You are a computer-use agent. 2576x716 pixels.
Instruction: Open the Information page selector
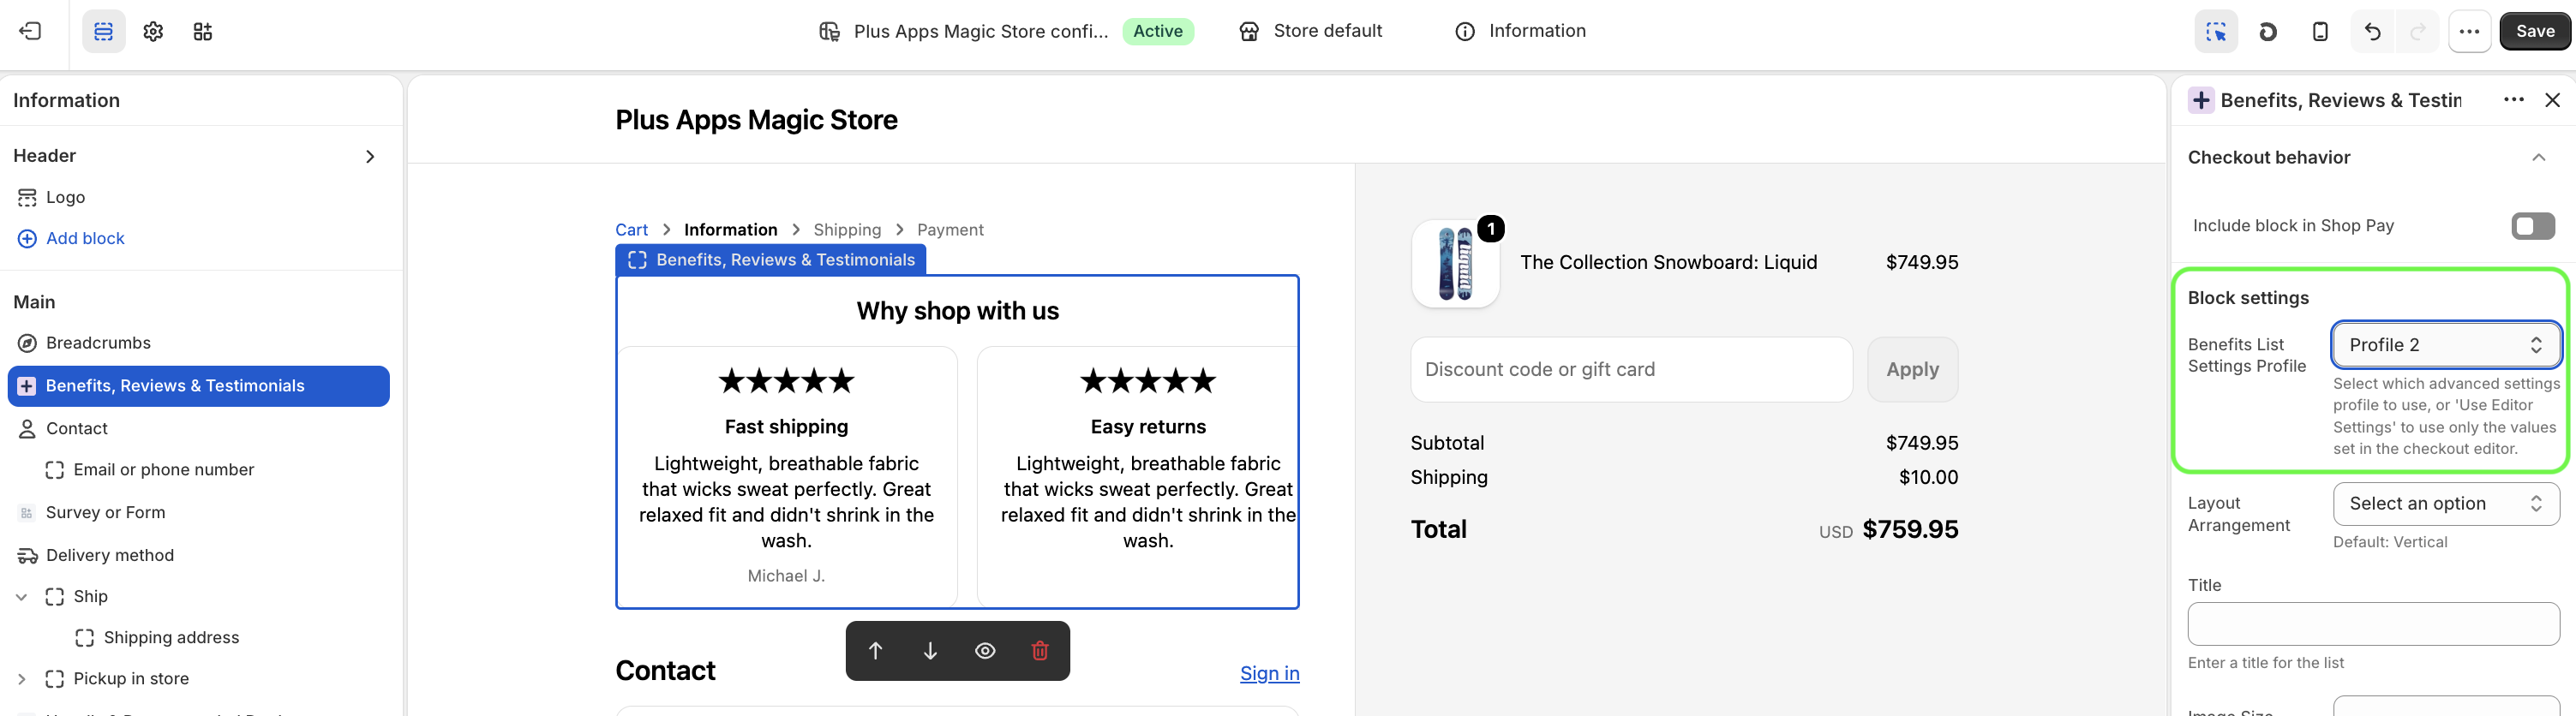(x=1520, y=31)
